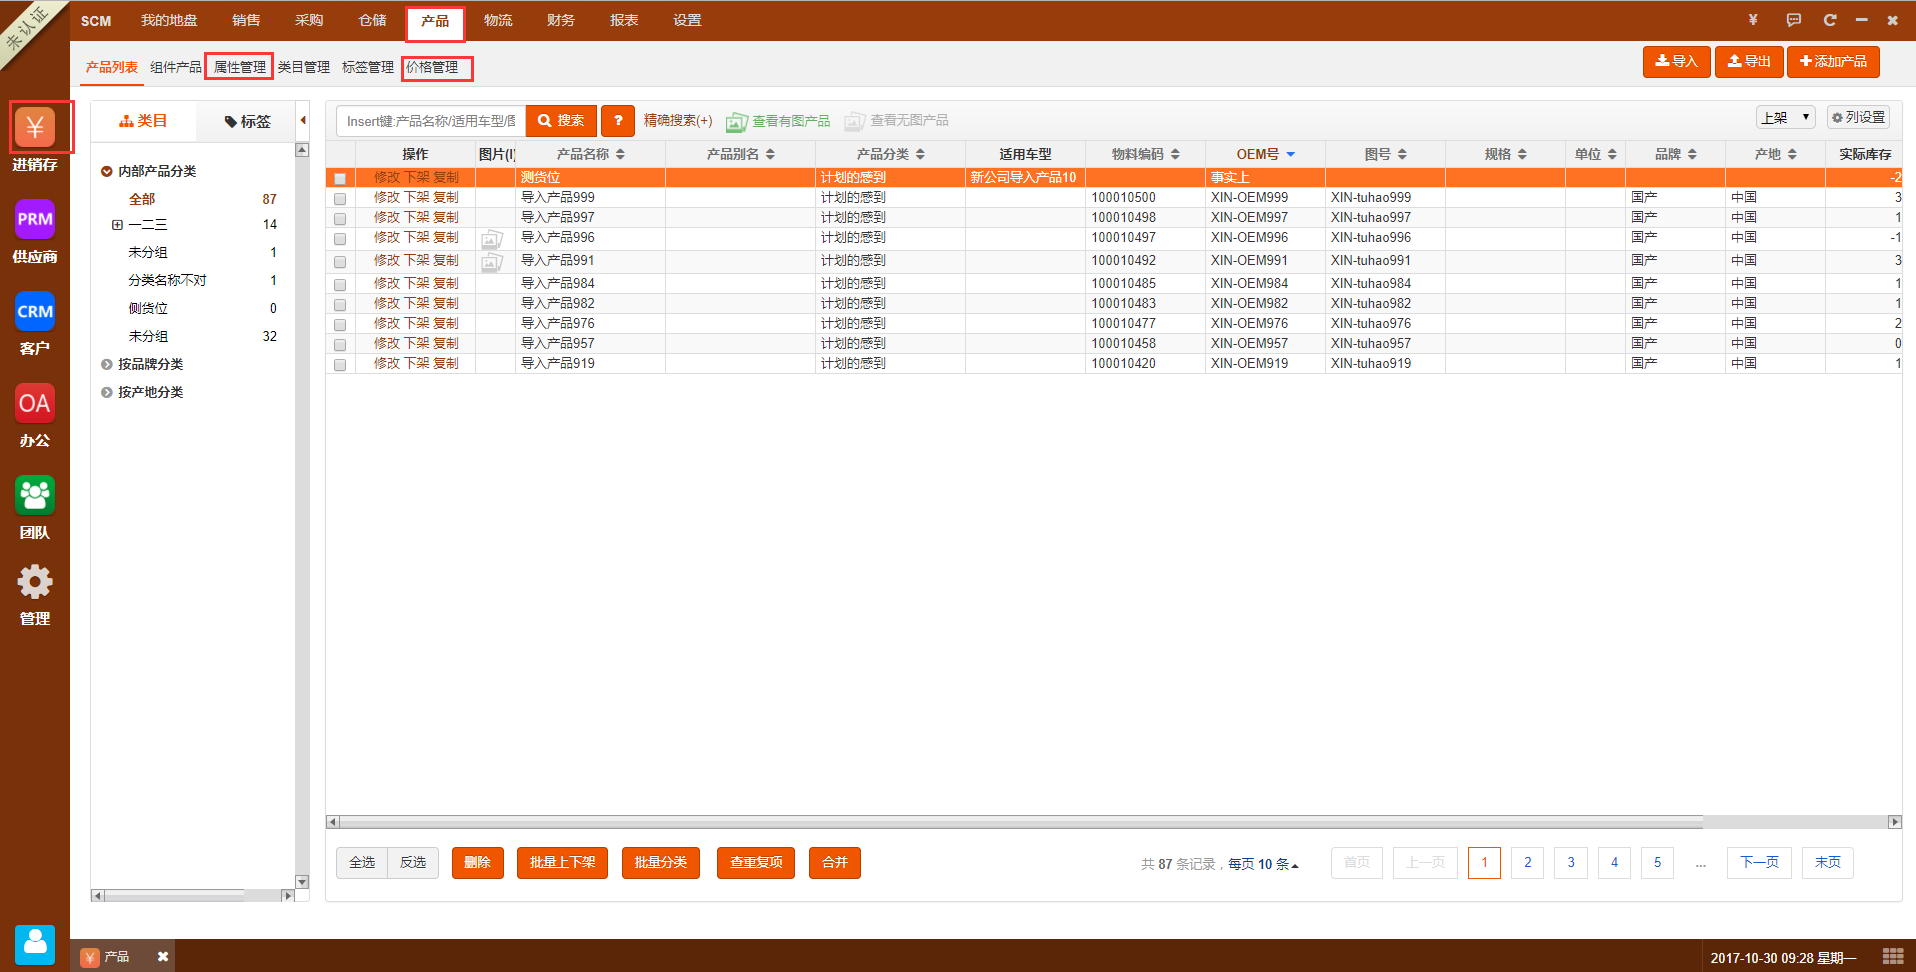Viewport: 1916px width, 972px height.
Task: Close the 产品 taskbar tab with X
Action: coord(163,957)
